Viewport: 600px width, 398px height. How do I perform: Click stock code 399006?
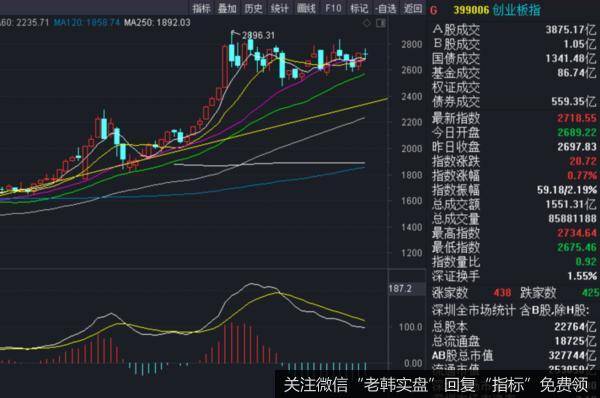pyautogui.click(x=471, y=10)
